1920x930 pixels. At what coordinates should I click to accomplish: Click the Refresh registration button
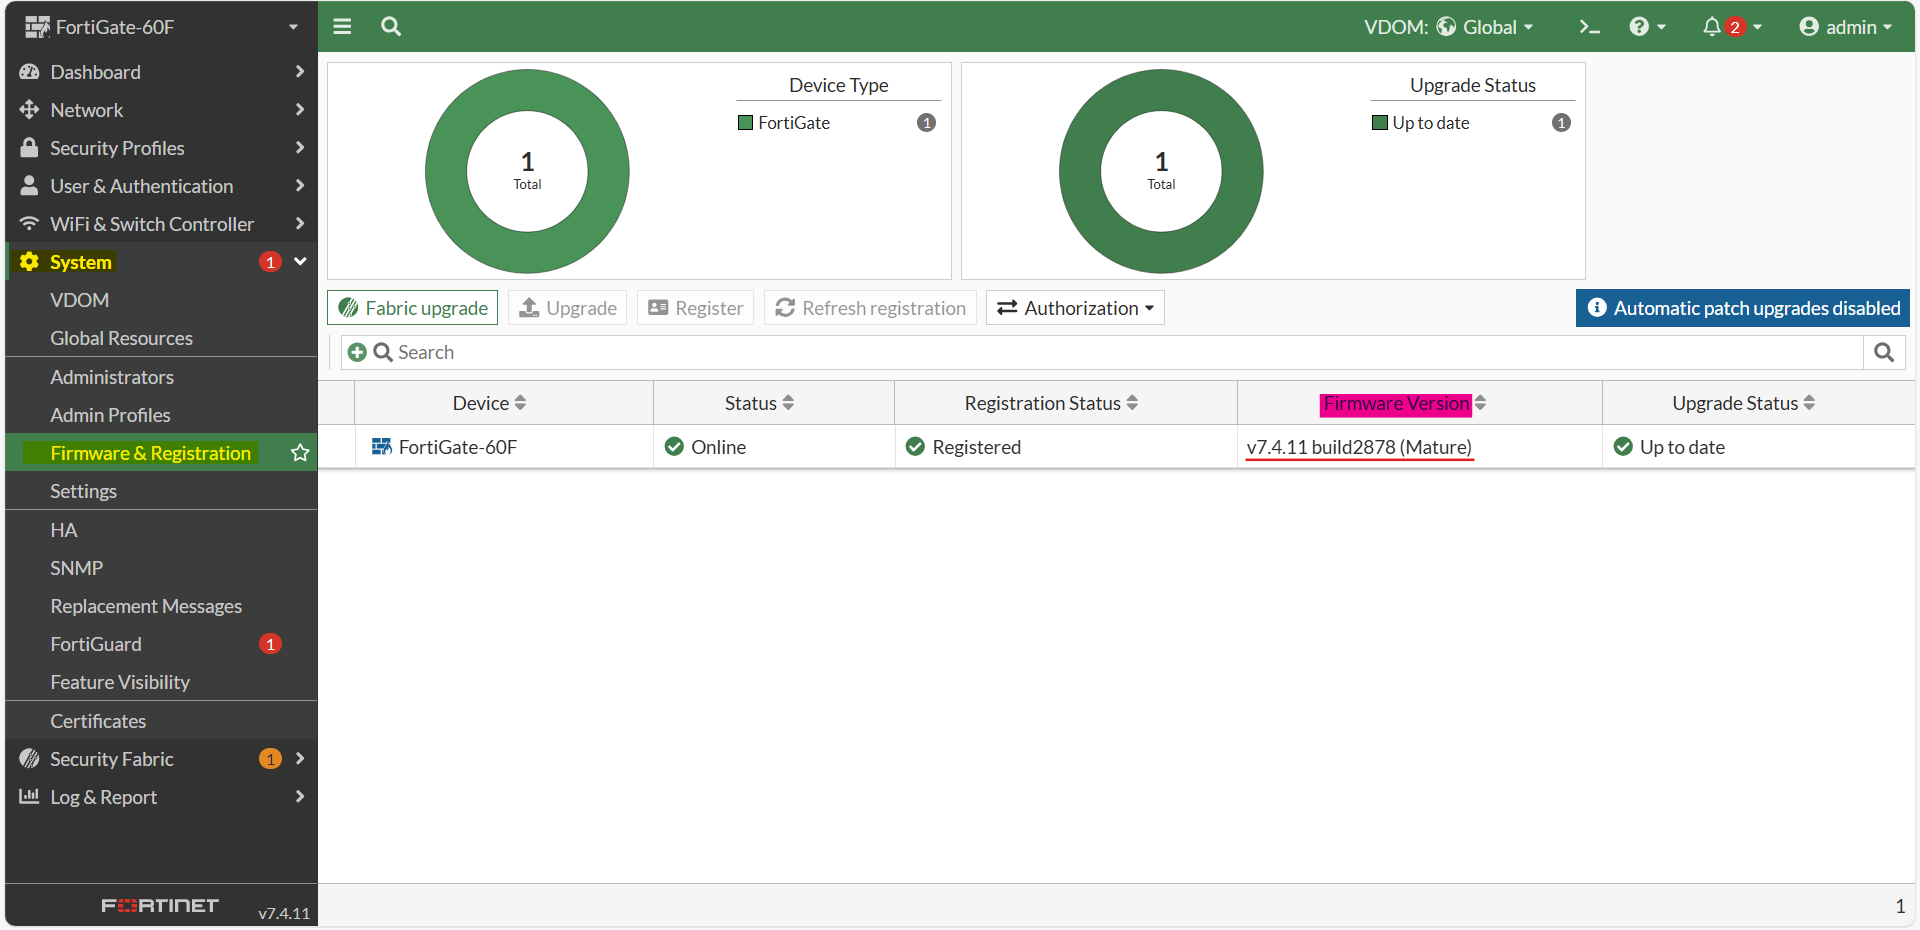[x=870, y=308]
